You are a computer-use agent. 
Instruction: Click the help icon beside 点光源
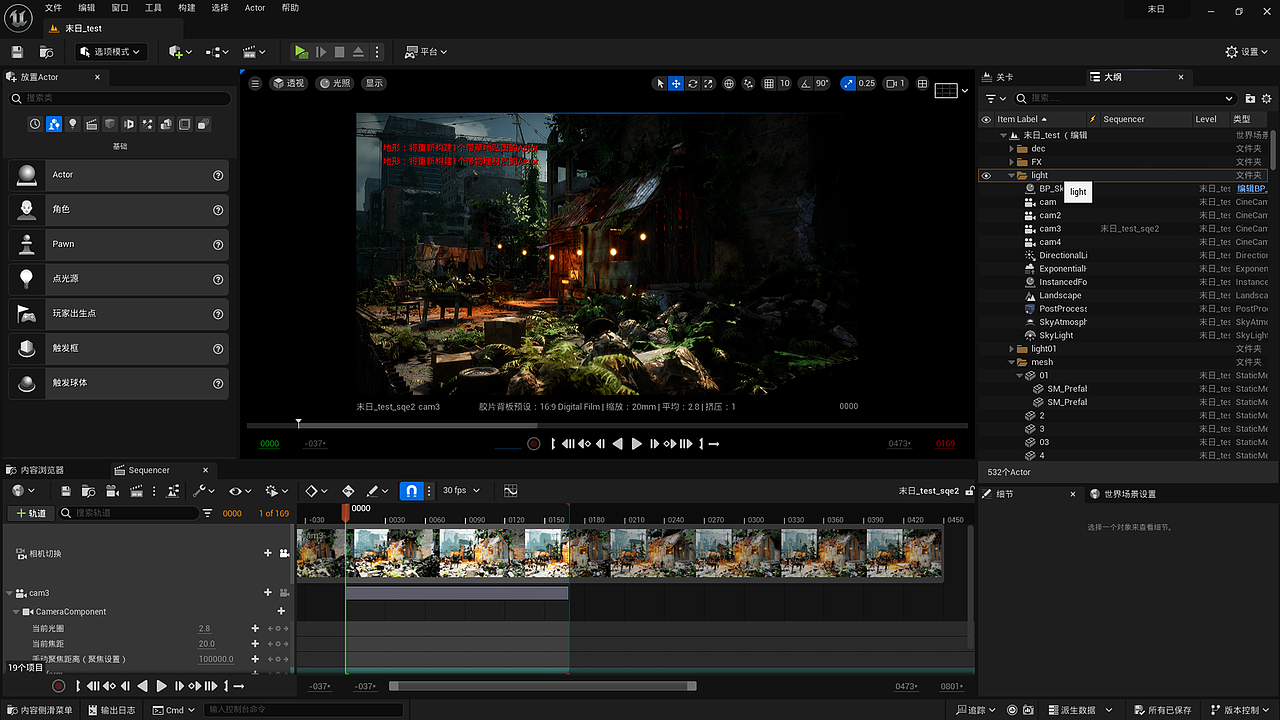(x=218, y=279)
